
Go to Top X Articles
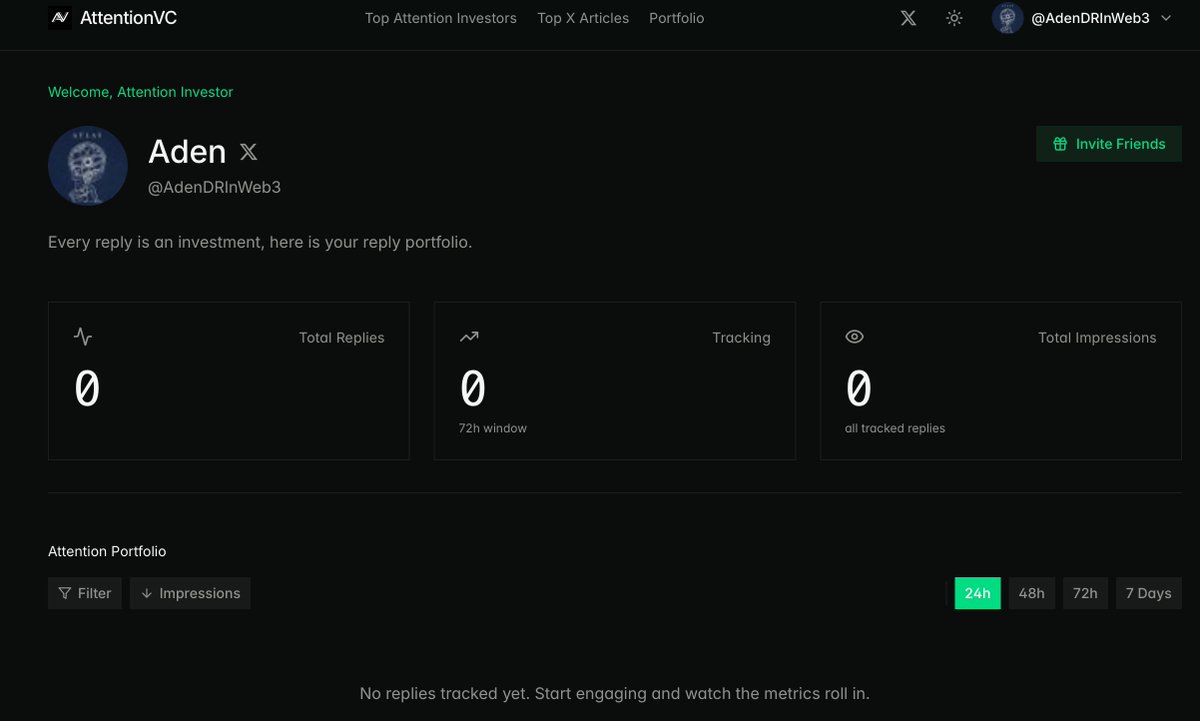(x=583, y=18)
